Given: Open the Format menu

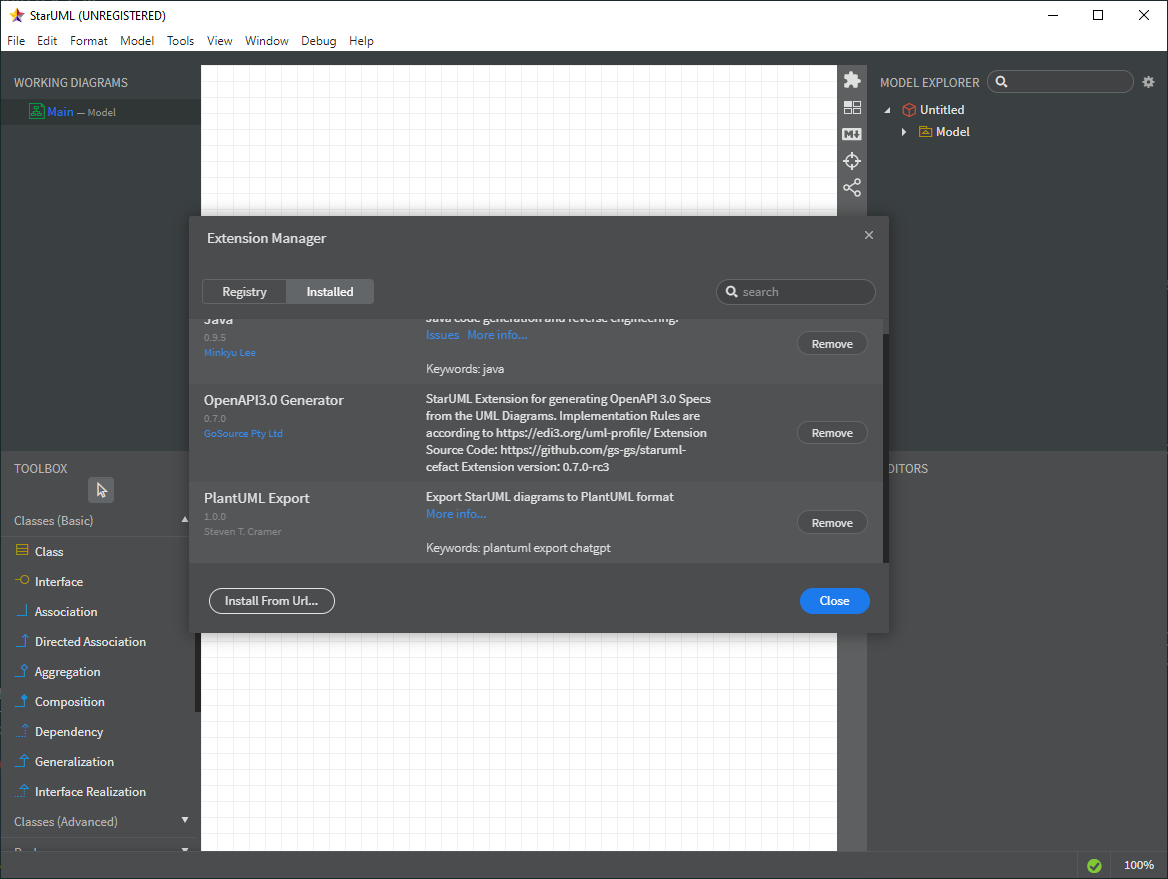Looking at the screenshot, I should (89, 41).
